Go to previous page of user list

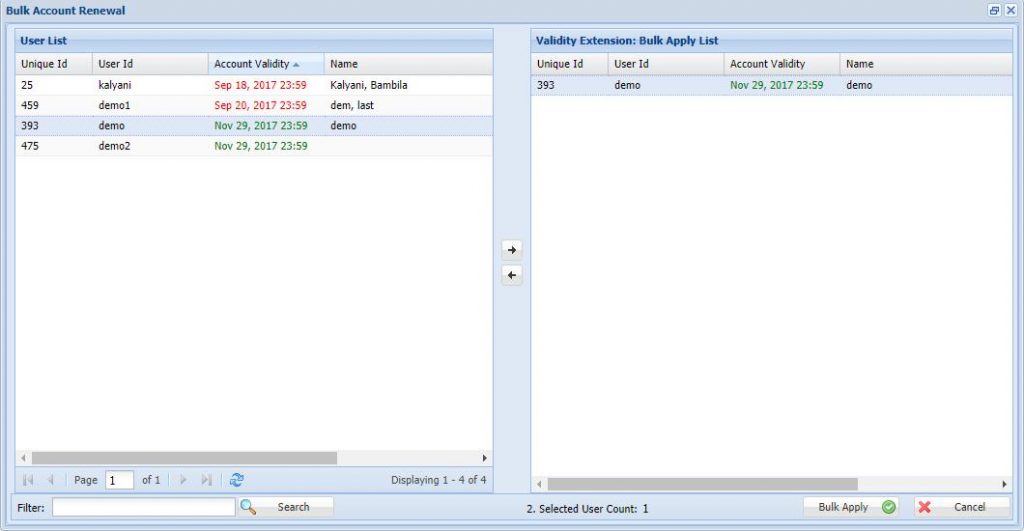tap(50, 480)
